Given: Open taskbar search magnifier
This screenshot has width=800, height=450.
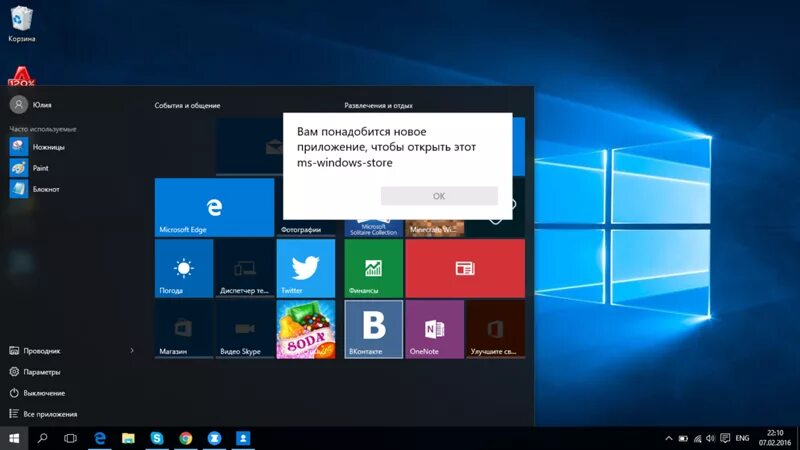Looking at the screenshot, I should (42, 438).
